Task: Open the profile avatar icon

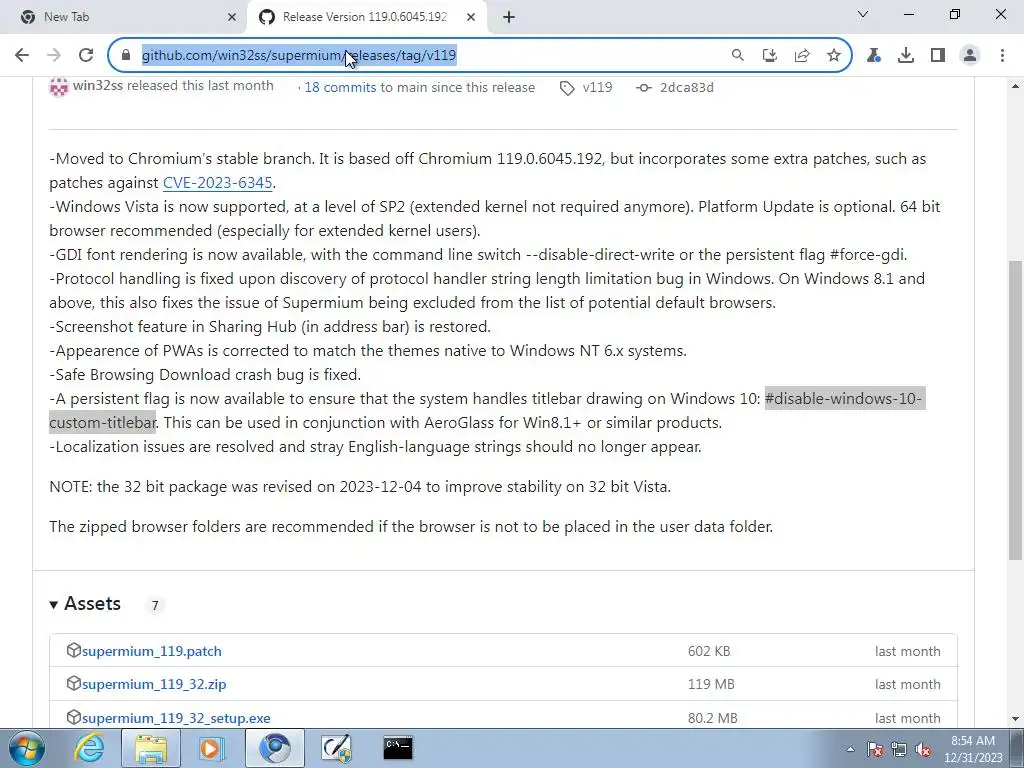Action: [x=970, y=56]
